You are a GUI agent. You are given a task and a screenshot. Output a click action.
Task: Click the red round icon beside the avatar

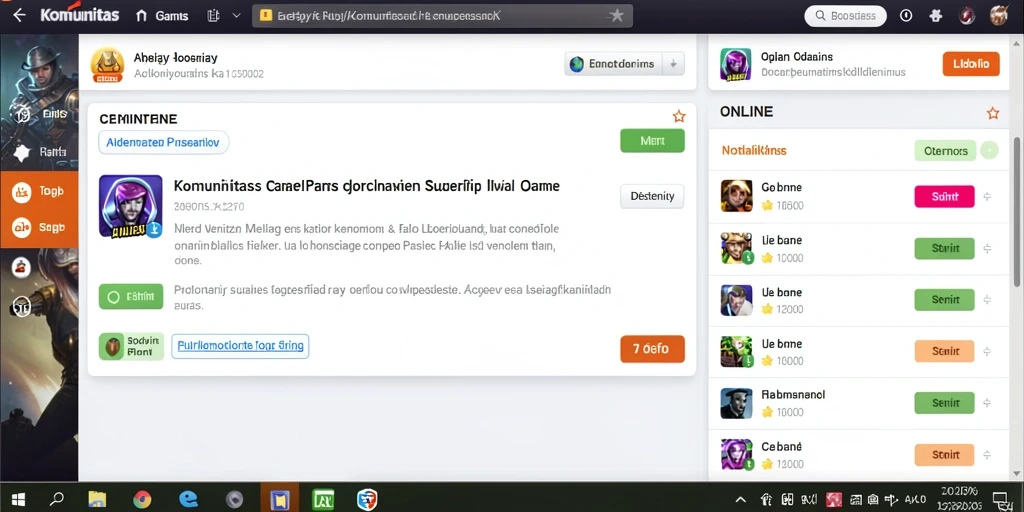click(967, 16)
